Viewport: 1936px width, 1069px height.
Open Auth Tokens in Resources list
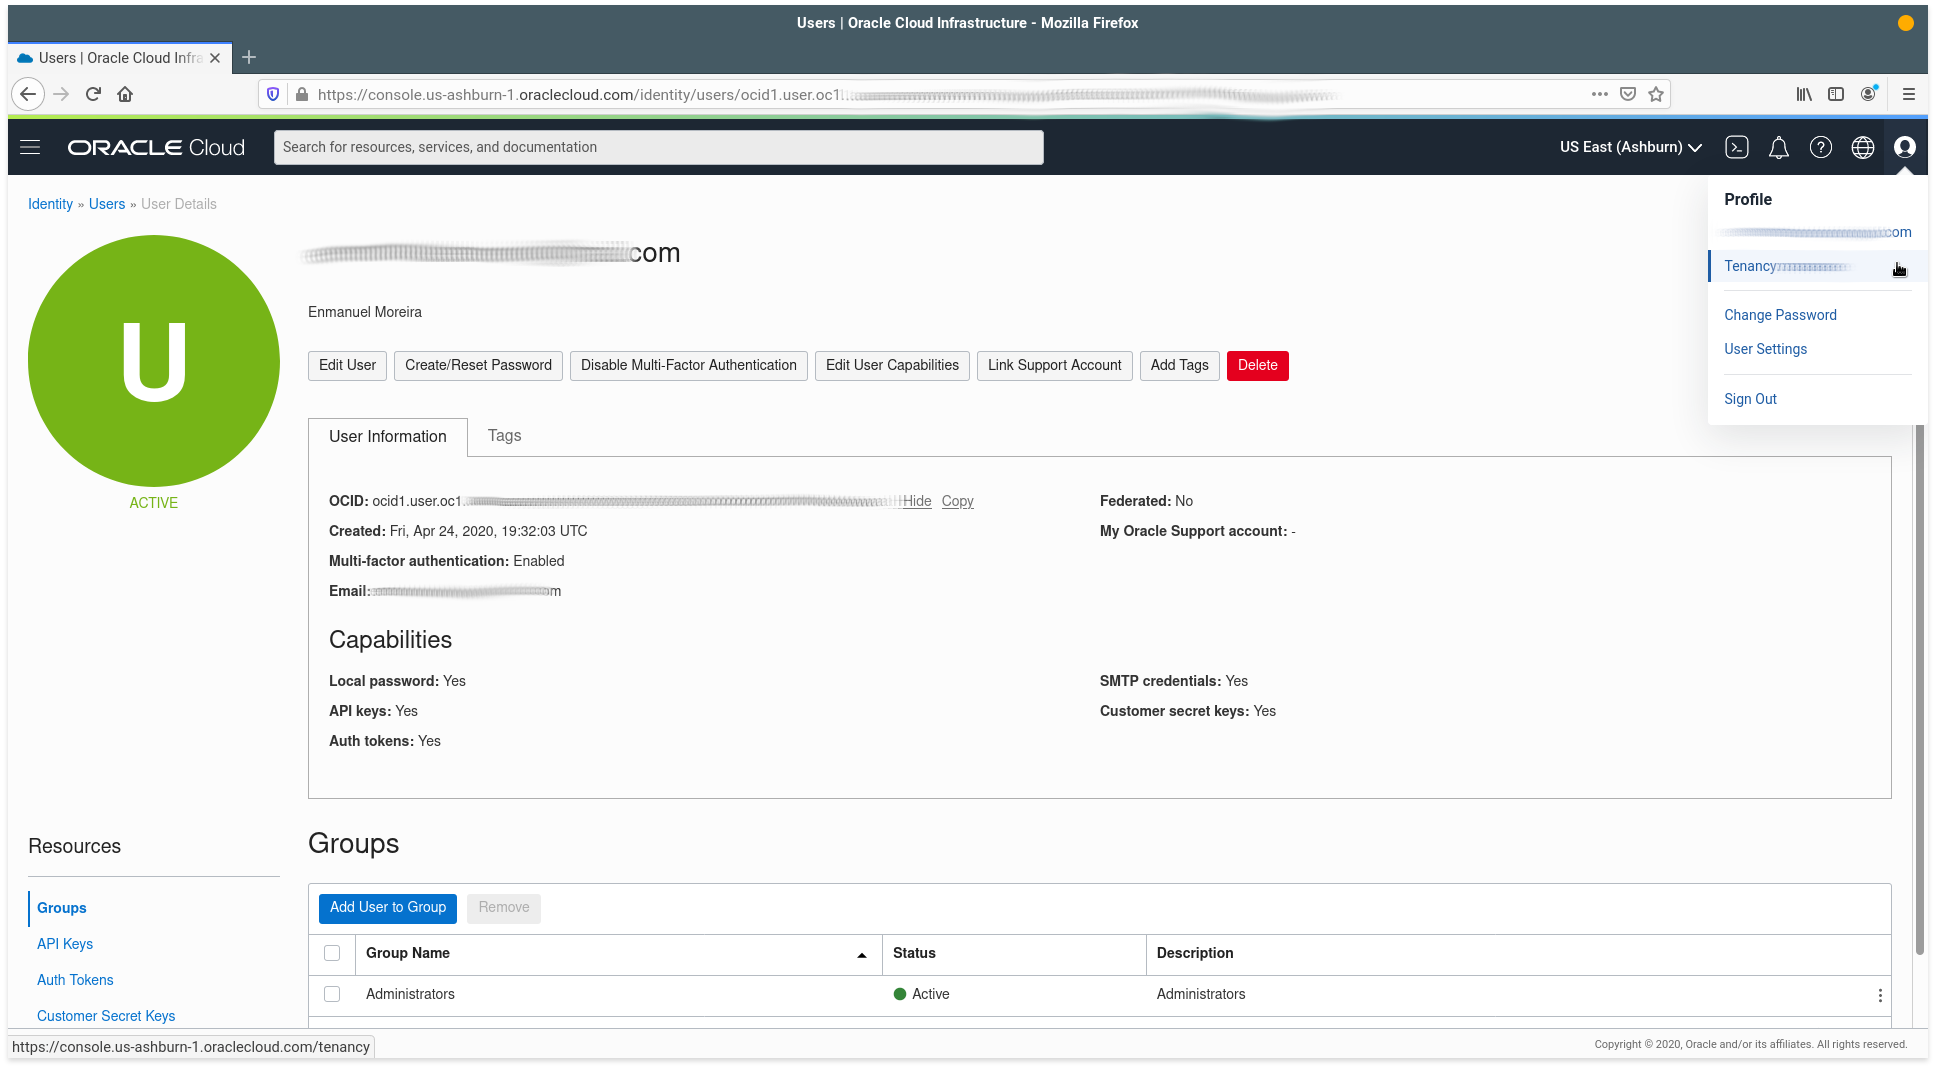pyautogui.click(x=75, y=980)
